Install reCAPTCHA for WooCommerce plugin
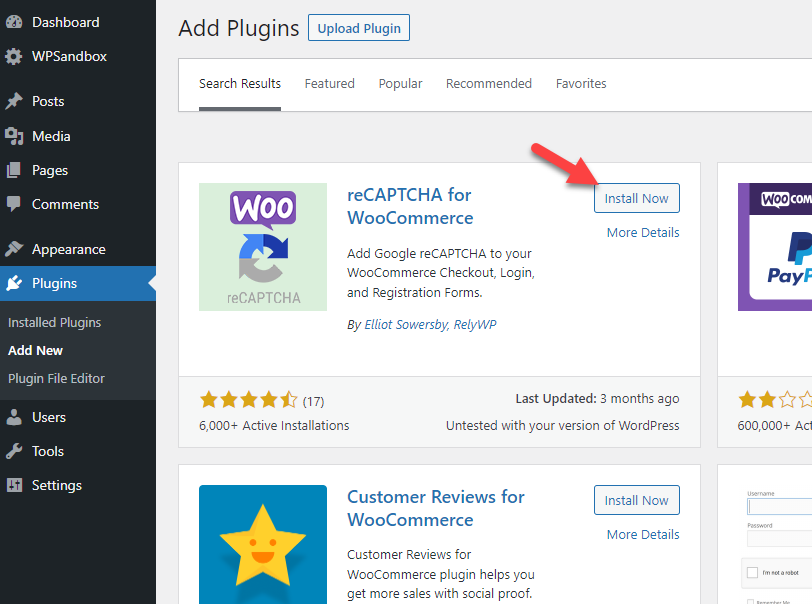 point(636,198)
